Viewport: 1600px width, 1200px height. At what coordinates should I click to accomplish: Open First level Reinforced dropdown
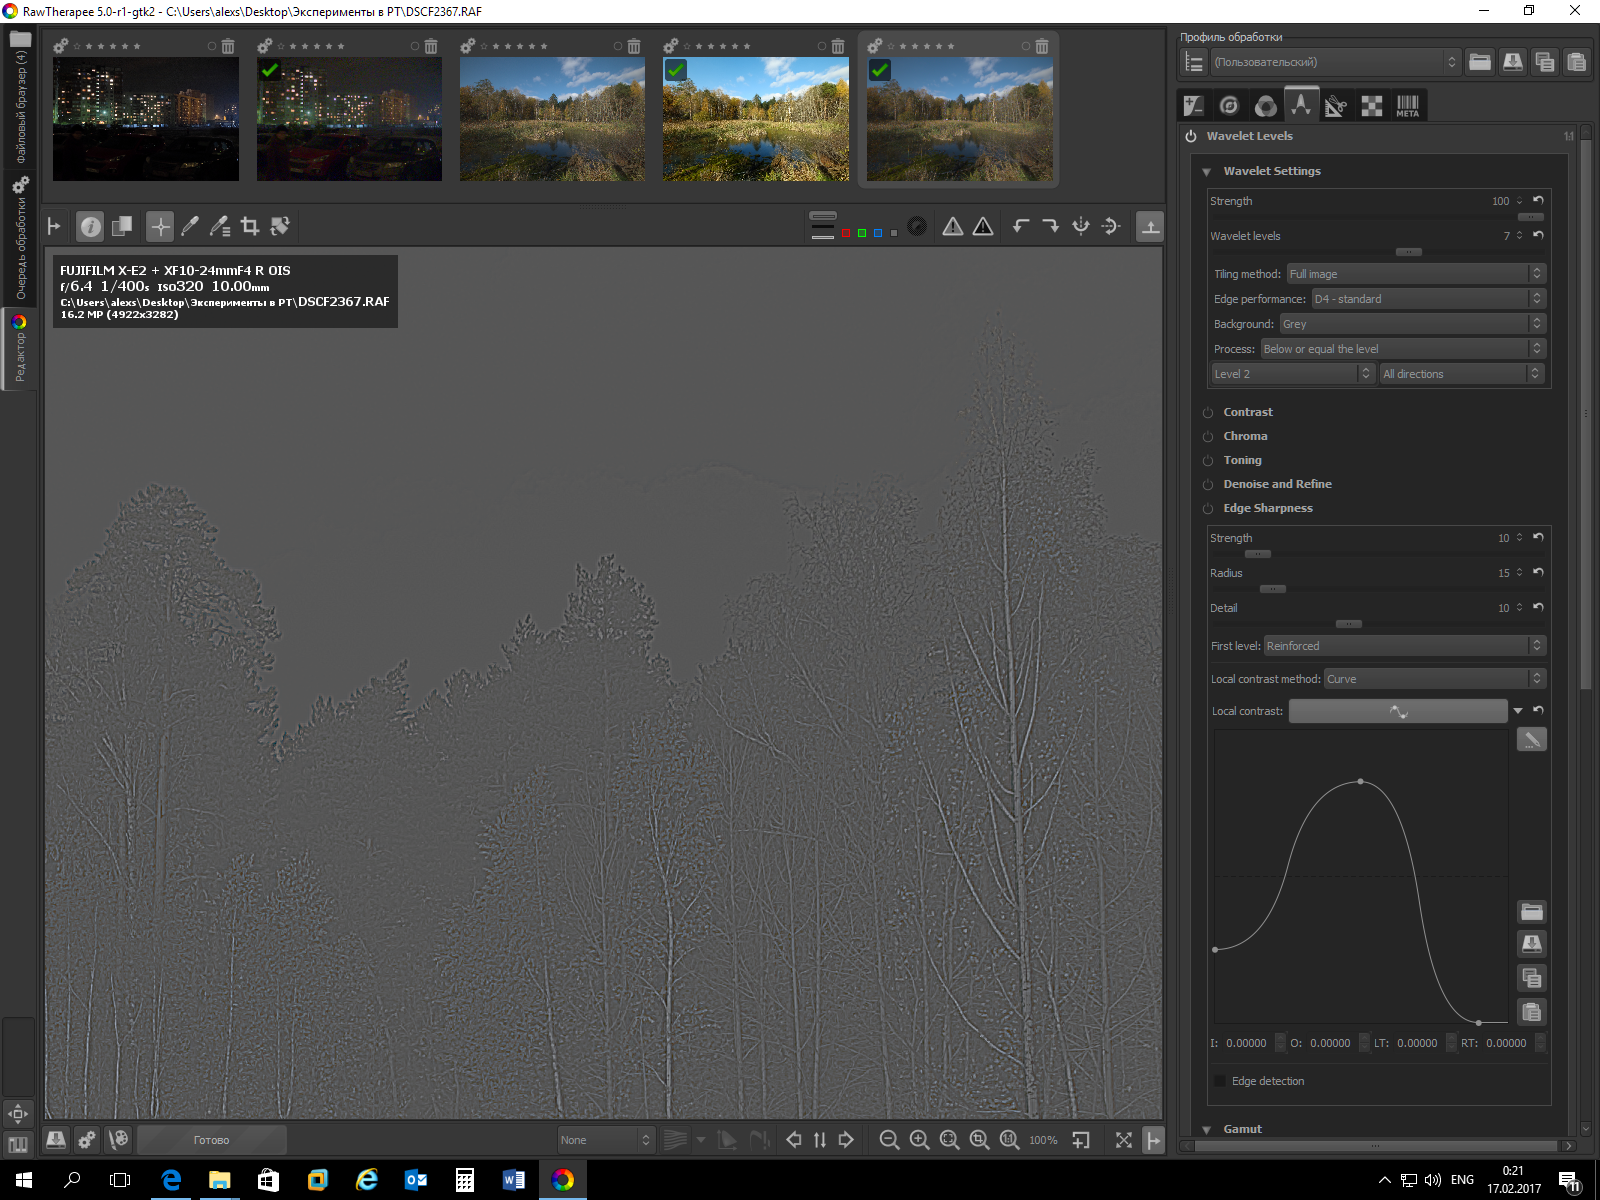click(1405, 646)
